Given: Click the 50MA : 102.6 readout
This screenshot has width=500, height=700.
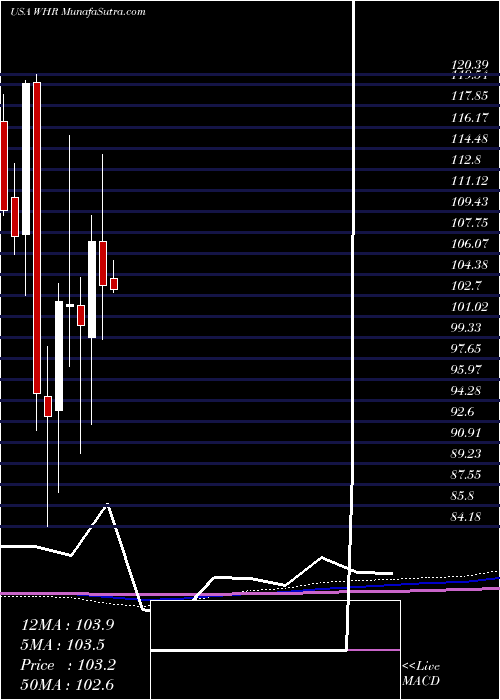Looking at the screenshot, I should coord(68,685).
